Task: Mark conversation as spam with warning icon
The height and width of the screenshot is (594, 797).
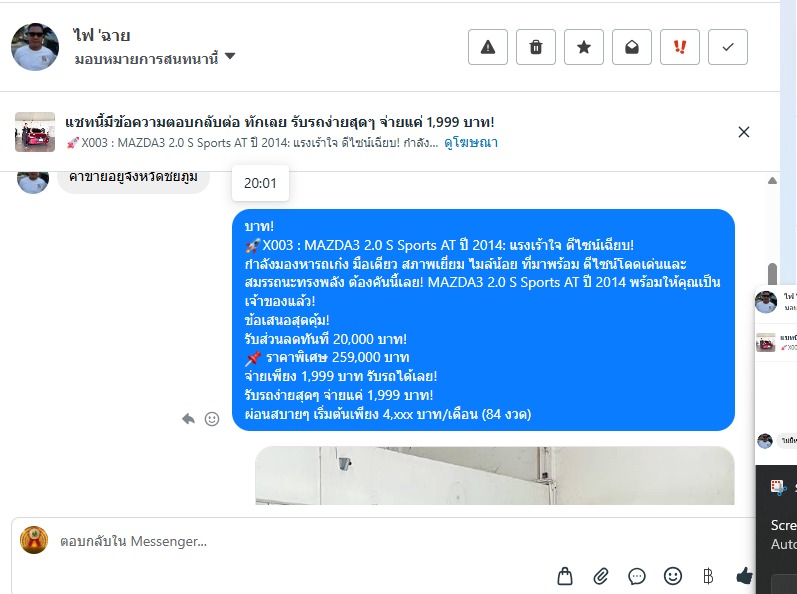Action: 487,47
